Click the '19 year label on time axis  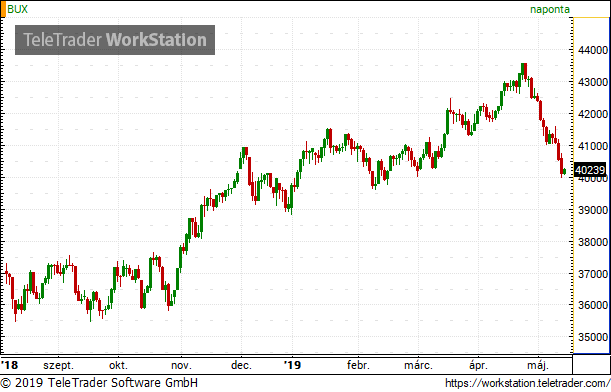pos(292,365)
